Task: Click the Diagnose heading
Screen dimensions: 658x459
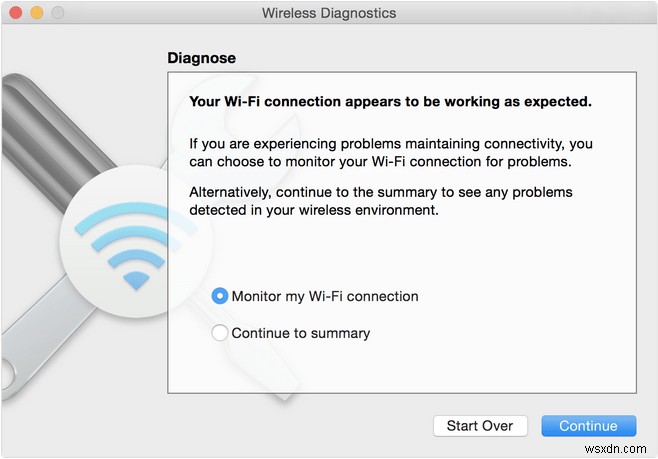Action: [x=201, y=58]
